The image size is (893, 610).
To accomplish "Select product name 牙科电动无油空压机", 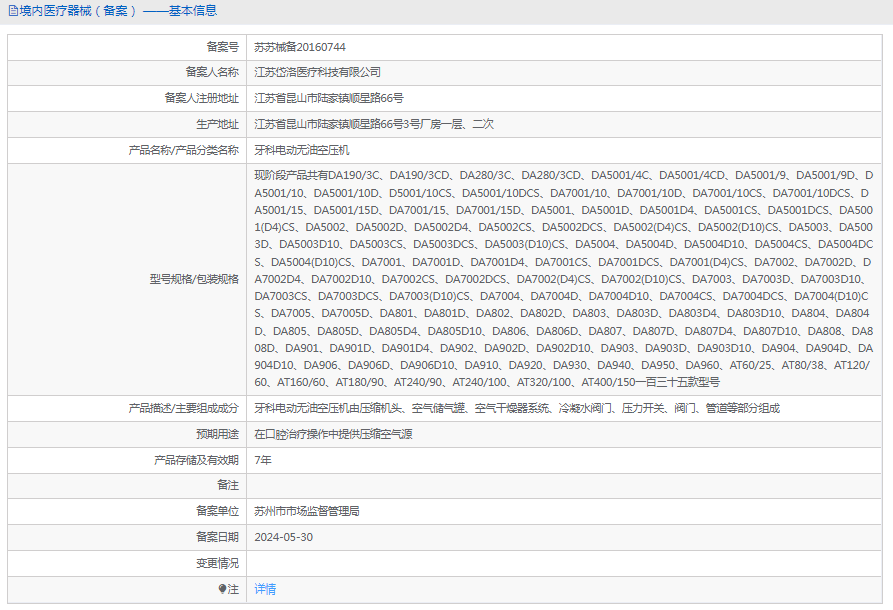I will pos(302,150).
